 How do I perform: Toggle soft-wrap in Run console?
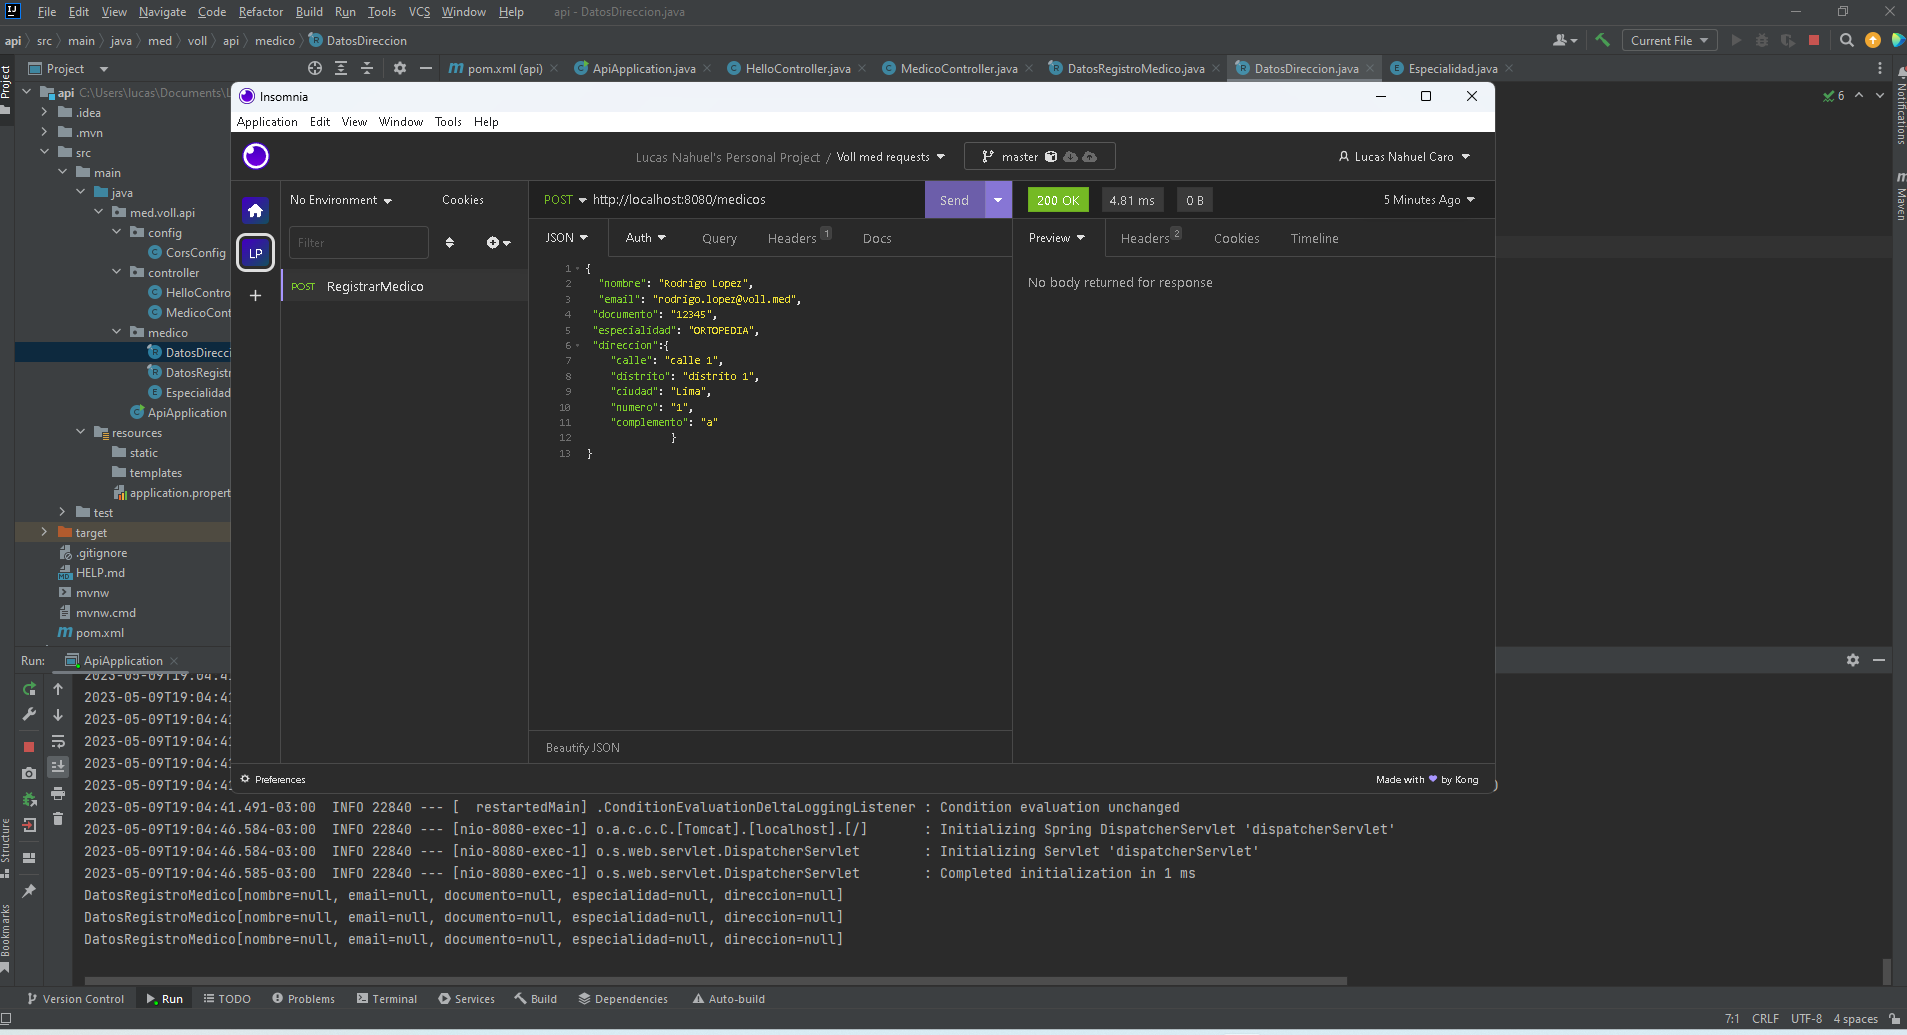[58, 742]
